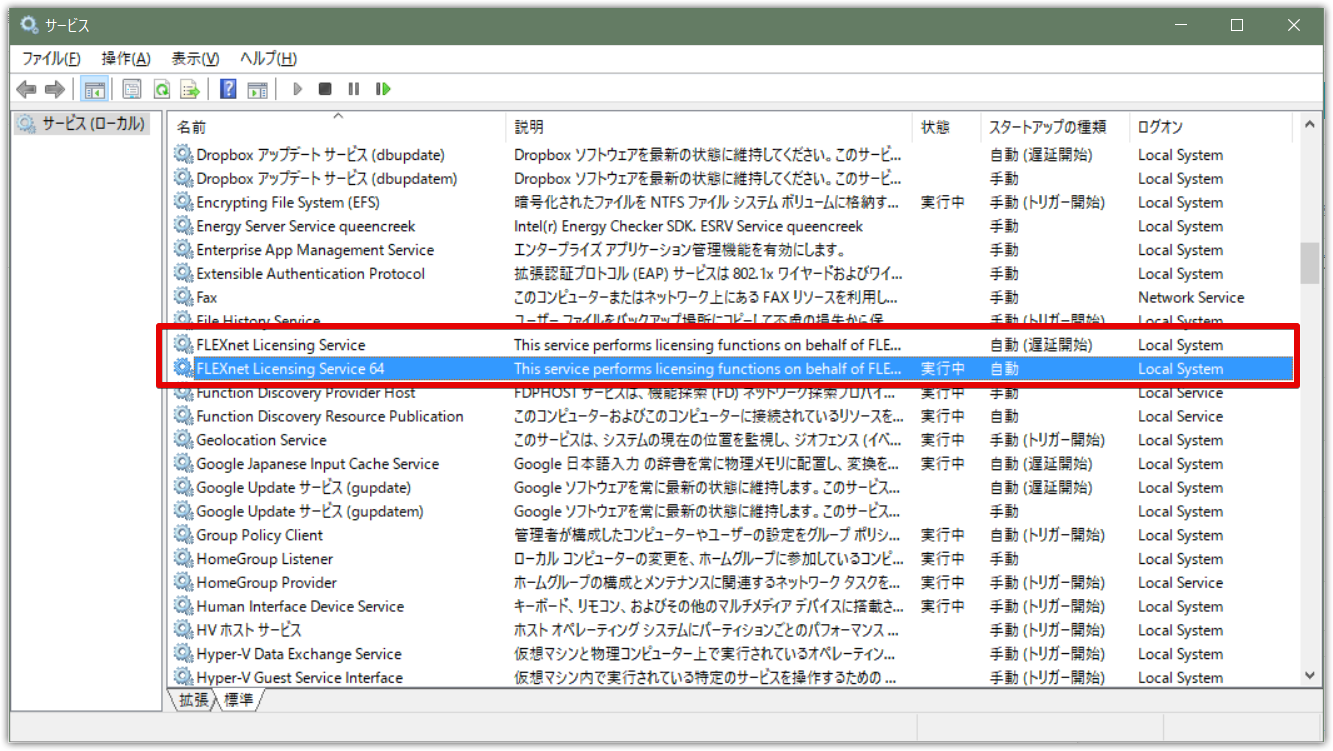Toggle the console tree show/hide icon

94,90
